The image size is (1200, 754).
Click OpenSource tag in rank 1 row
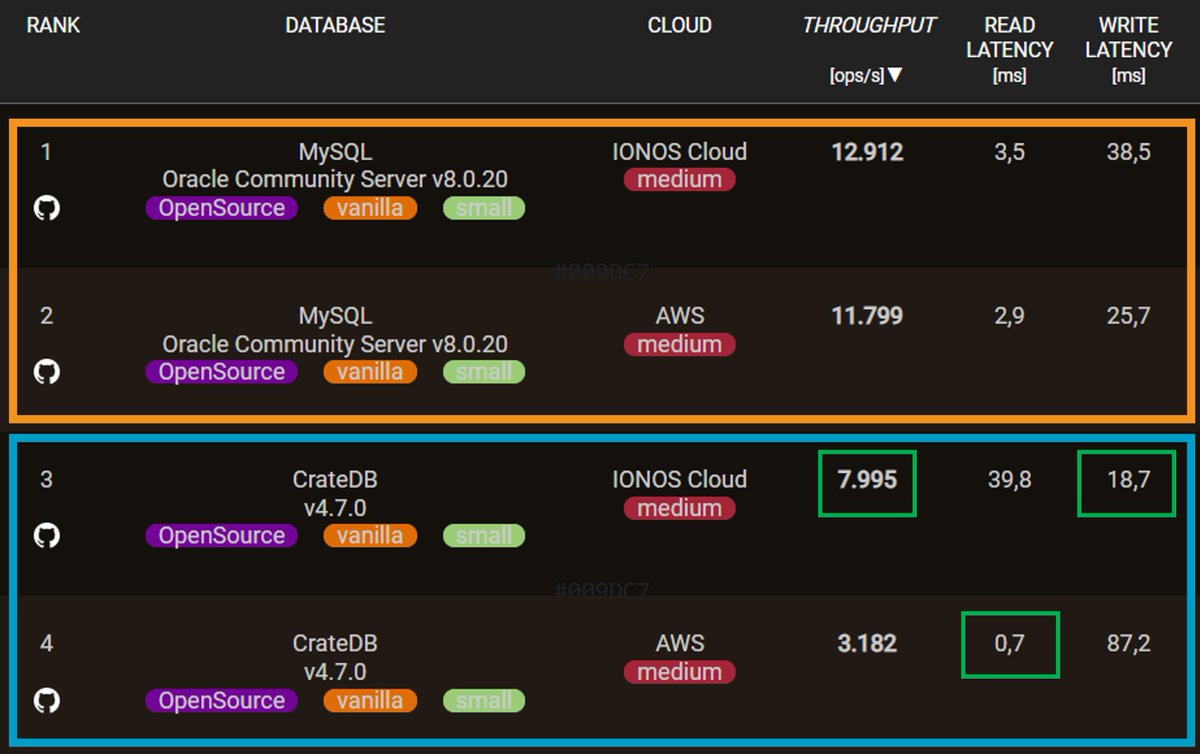pos(221,208)
